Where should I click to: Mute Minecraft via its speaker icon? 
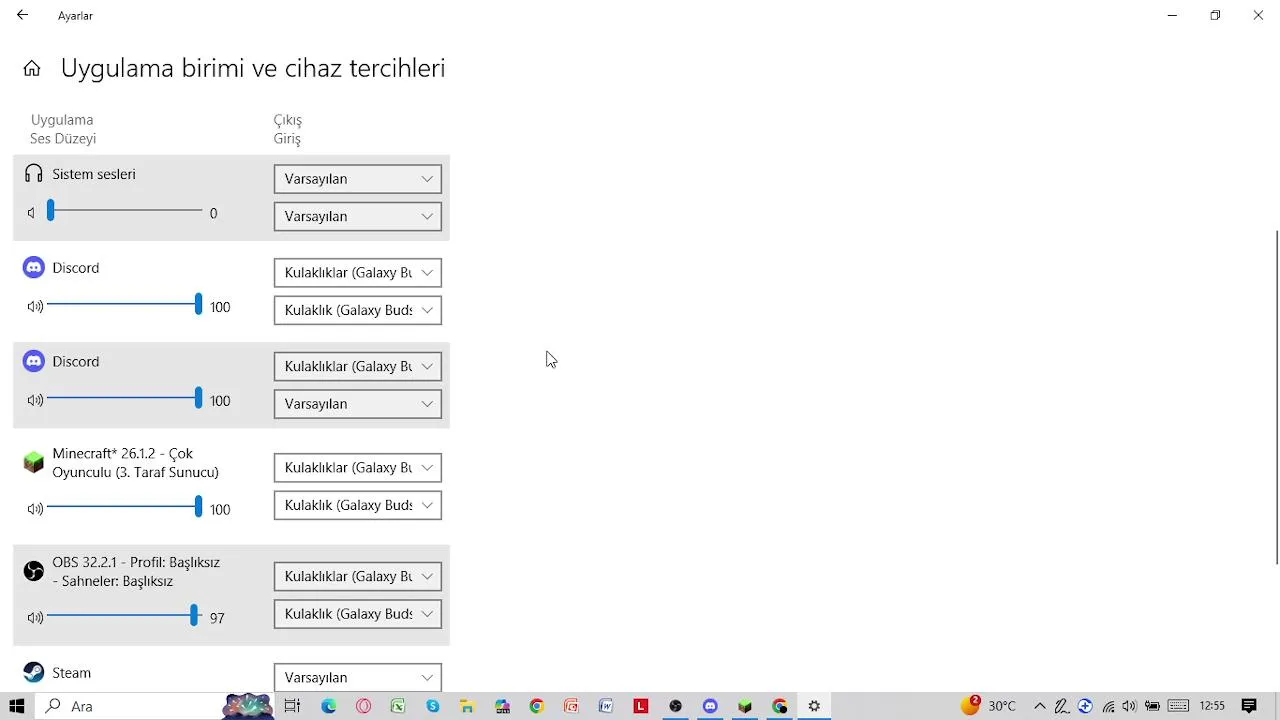[x=35, y=509]
